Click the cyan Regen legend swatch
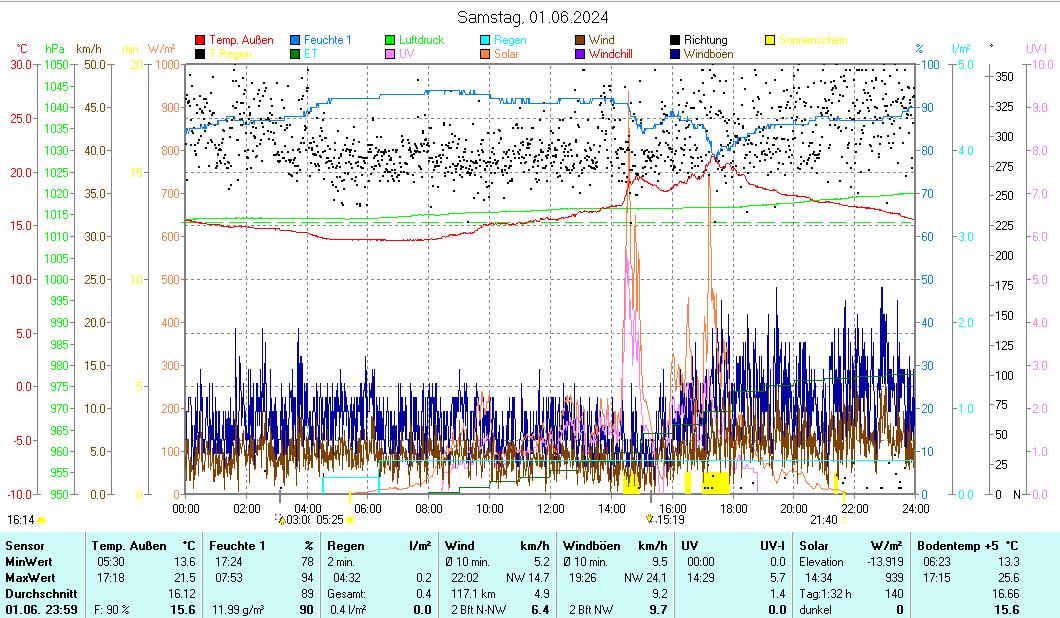1060x618 pixels. tap(486, 40)
